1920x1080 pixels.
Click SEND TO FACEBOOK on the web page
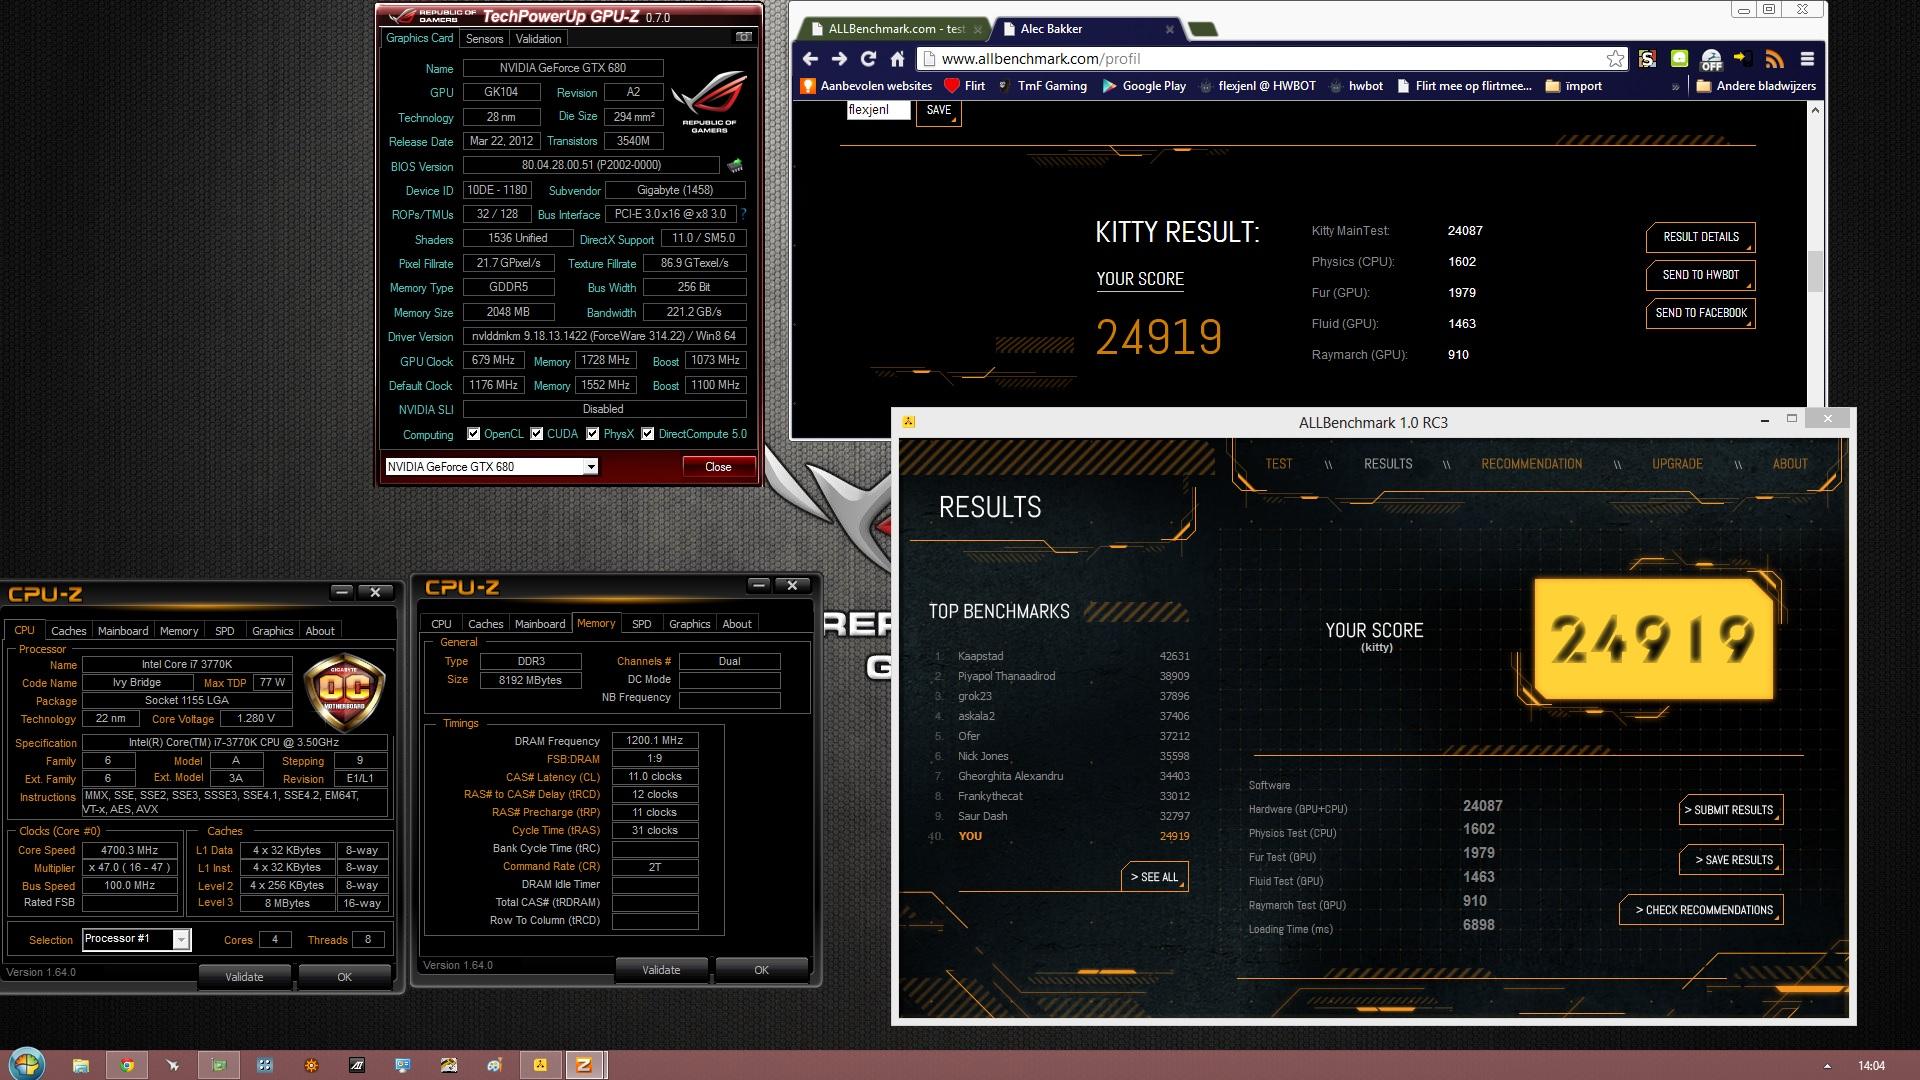1700,313
